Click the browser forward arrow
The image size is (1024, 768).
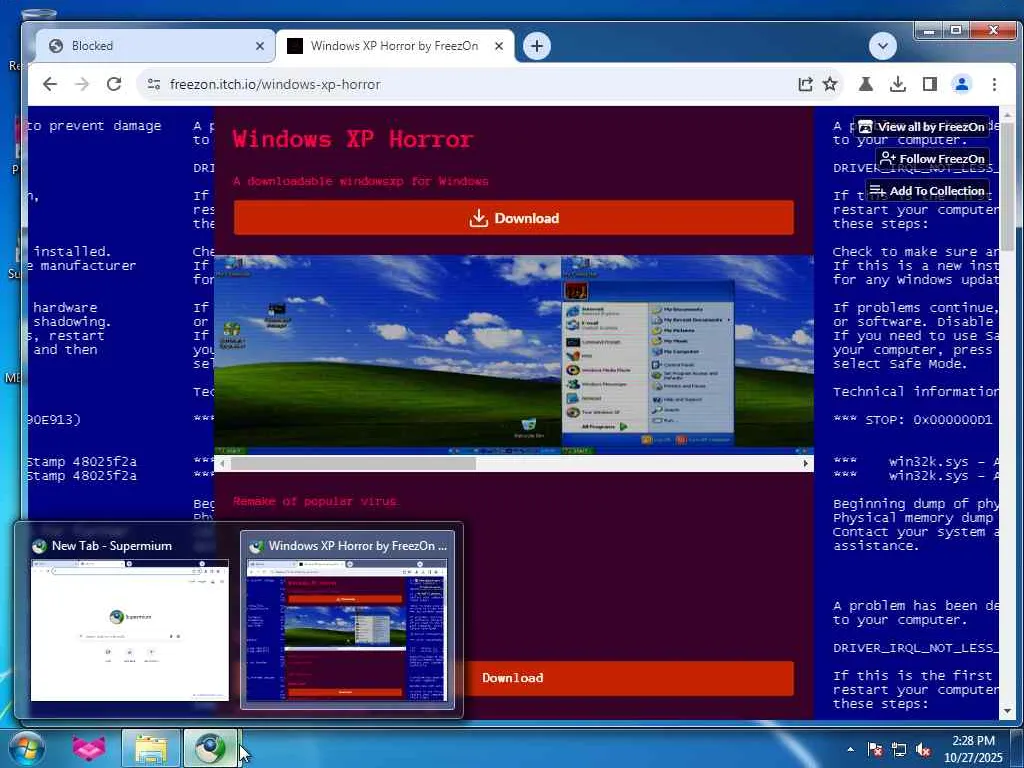(82, 84)
